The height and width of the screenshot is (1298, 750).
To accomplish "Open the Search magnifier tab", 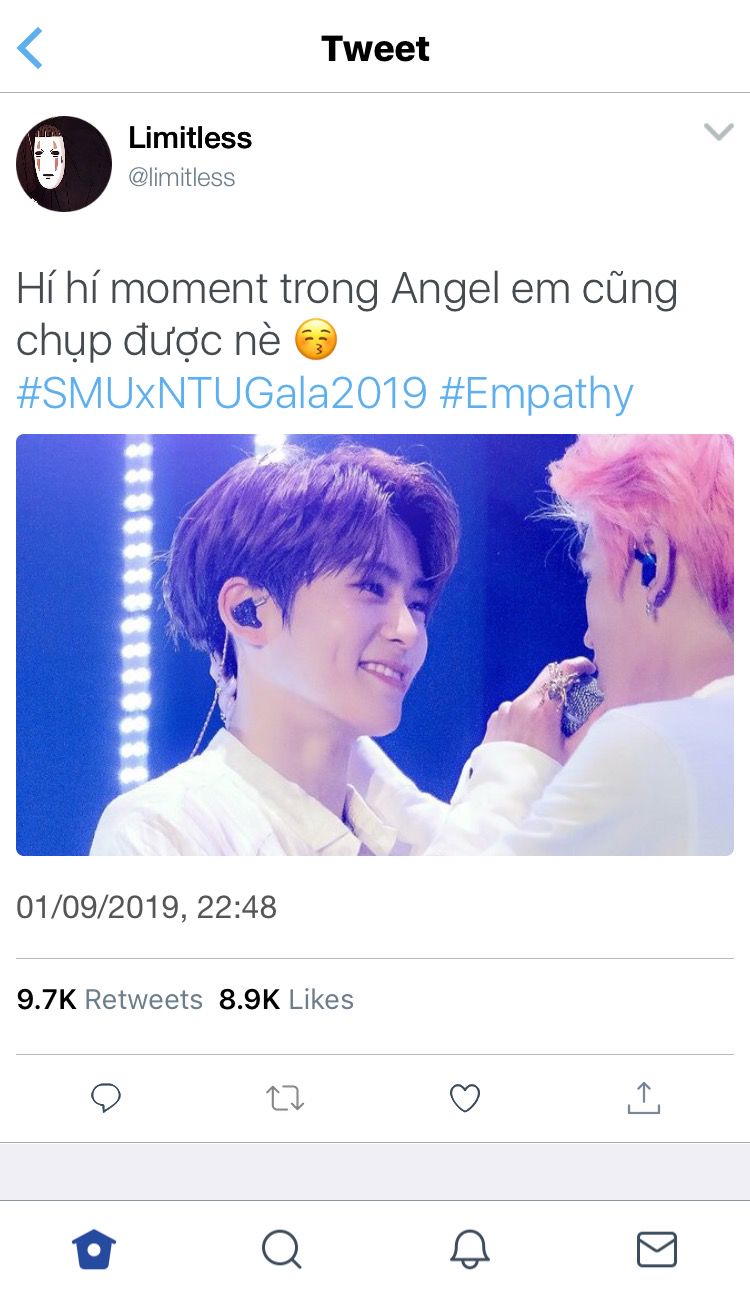I will click(x=281, y=1249).
